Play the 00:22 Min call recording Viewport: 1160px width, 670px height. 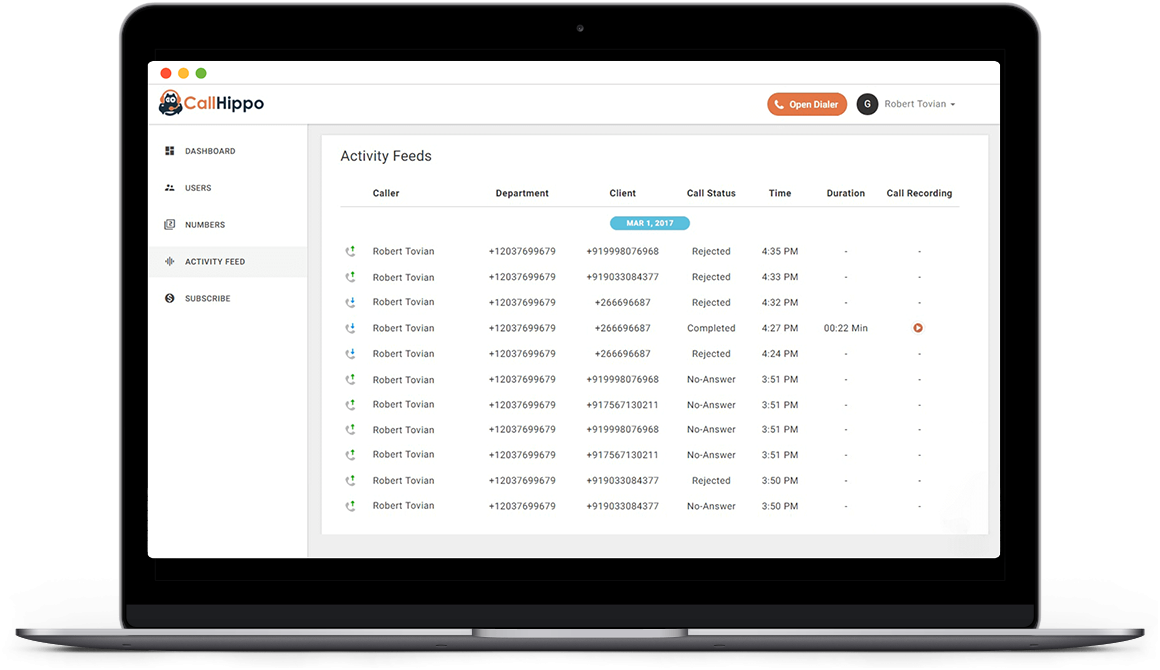coord(918,328)
